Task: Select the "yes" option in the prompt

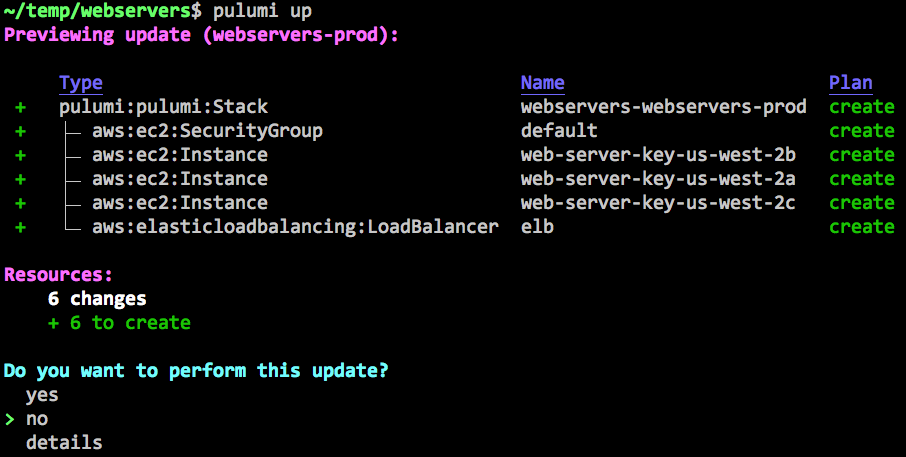Action: (x=42, y=395)
